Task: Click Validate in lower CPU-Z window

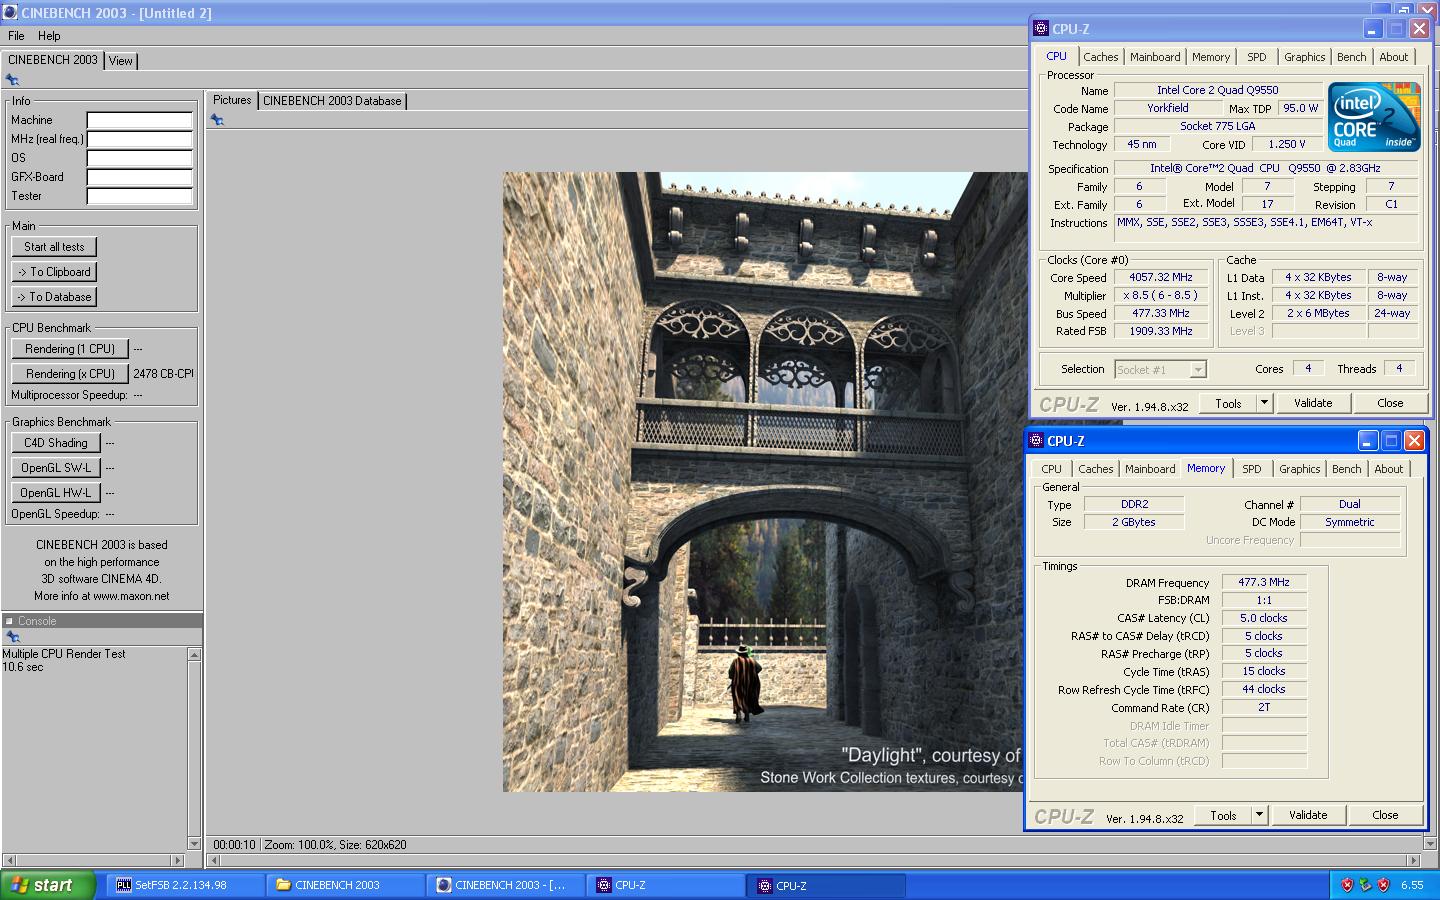Action: [1308, 815]
